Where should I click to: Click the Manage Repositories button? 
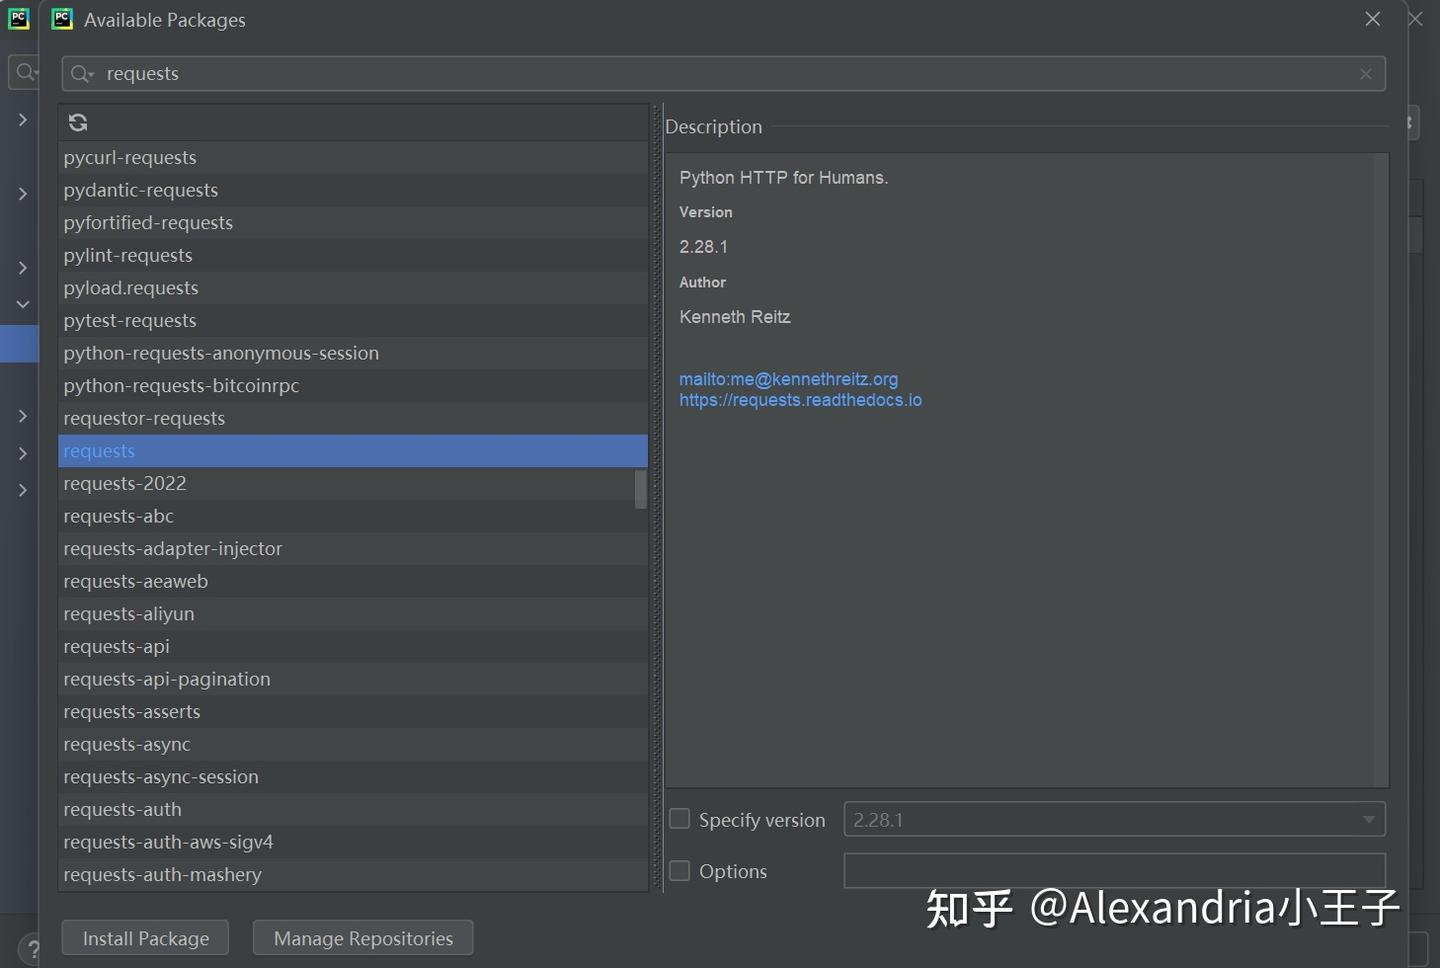[363, 938]
